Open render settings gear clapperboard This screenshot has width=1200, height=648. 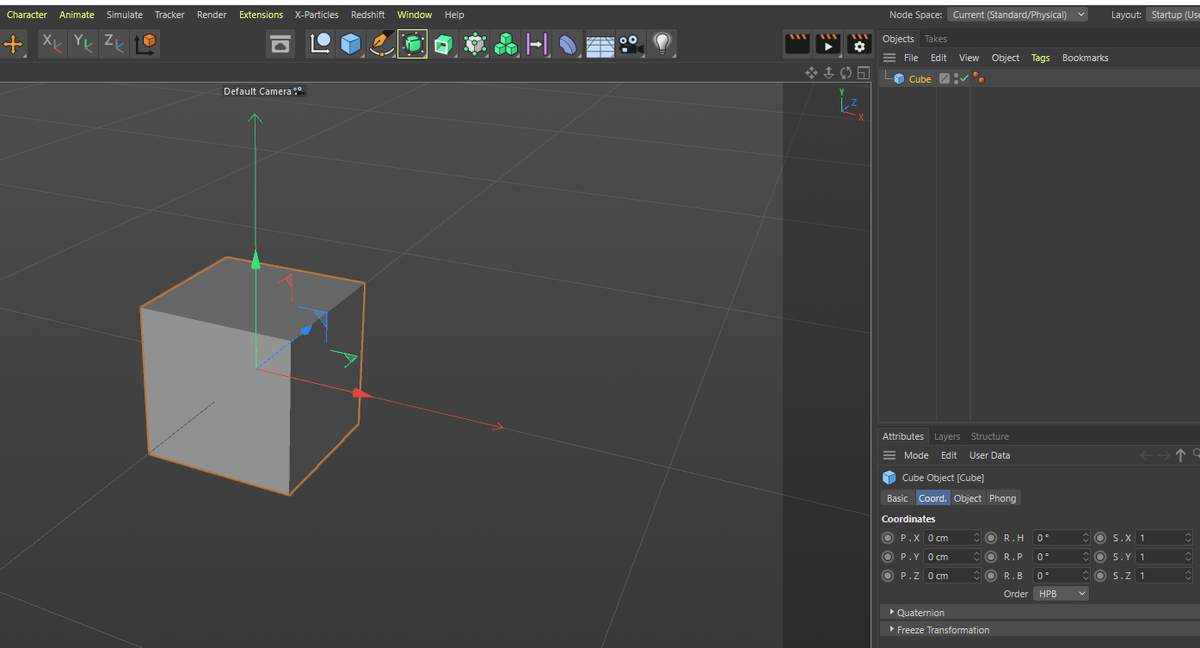pos(859,44)
